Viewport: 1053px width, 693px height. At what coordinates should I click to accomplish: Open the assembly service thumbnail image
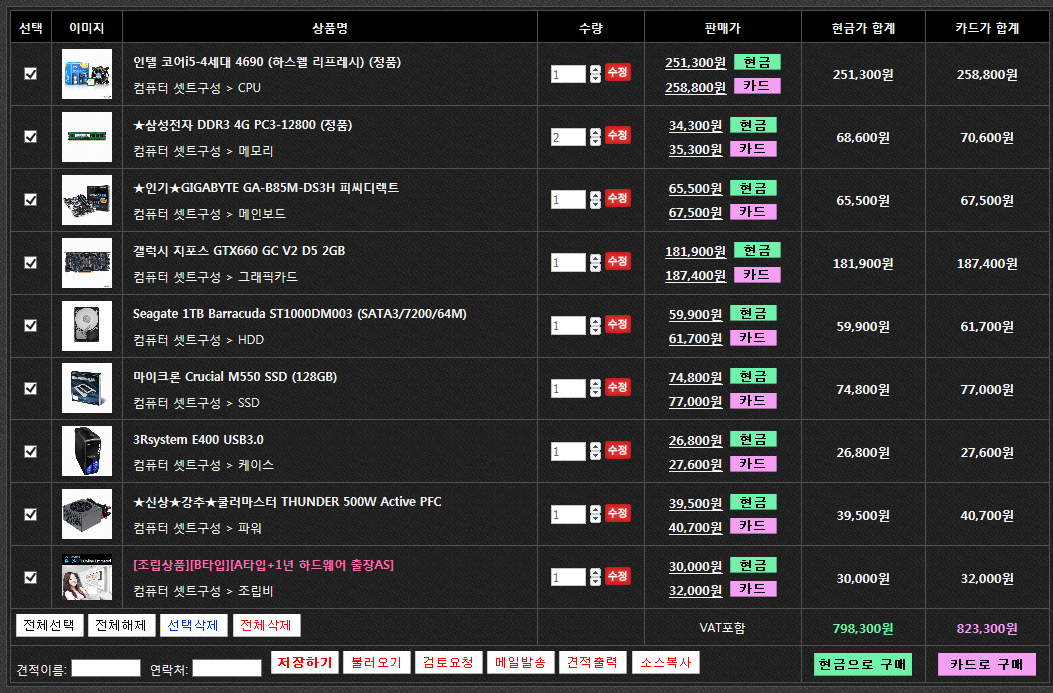[87, 578]
